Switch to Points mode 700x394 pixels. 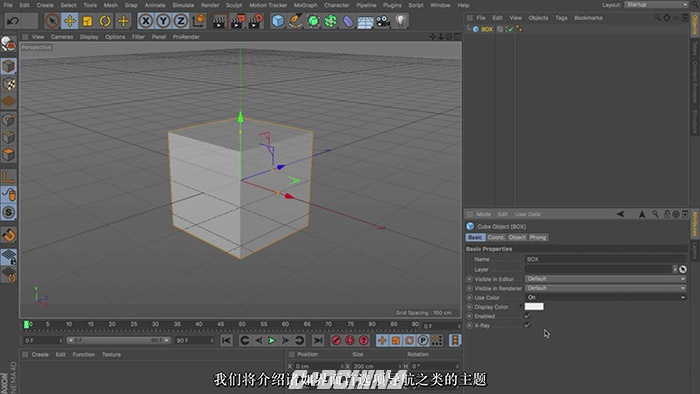pyautogui.click(x=8, y=120)
